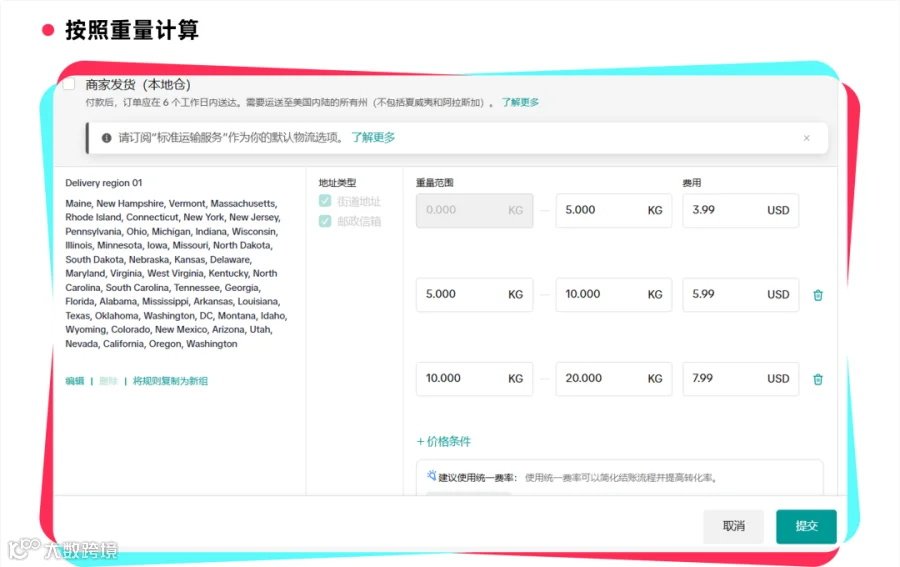Toggle the 街道地址 checkbox
This screenshot has width=900, height=567.
pyautogui.click(x=325, y=201)
